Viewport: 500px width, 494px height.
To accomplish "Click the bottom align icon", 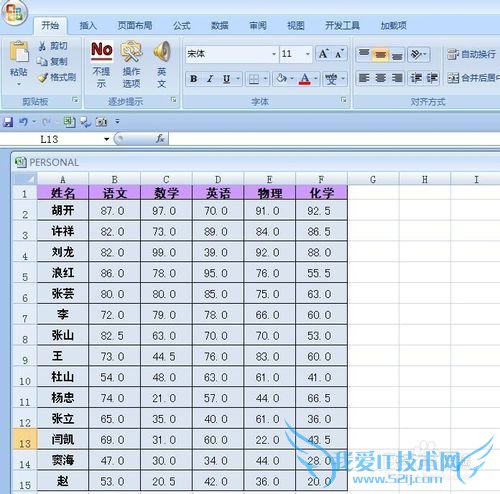I will tap(397, 54).
